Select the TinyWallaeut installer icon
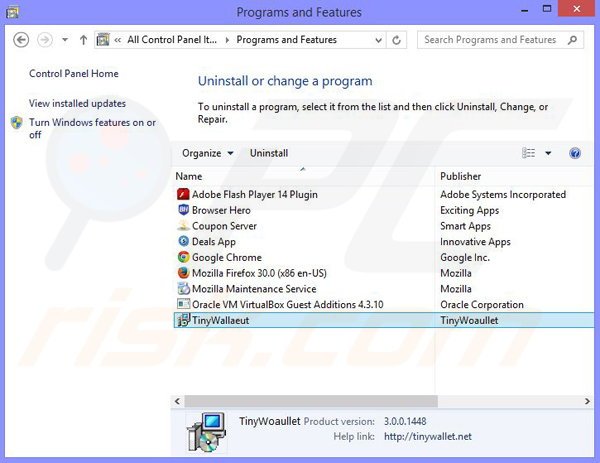Image resolution: width=600 pixels, height=463 pixels. tap(183, 320)
